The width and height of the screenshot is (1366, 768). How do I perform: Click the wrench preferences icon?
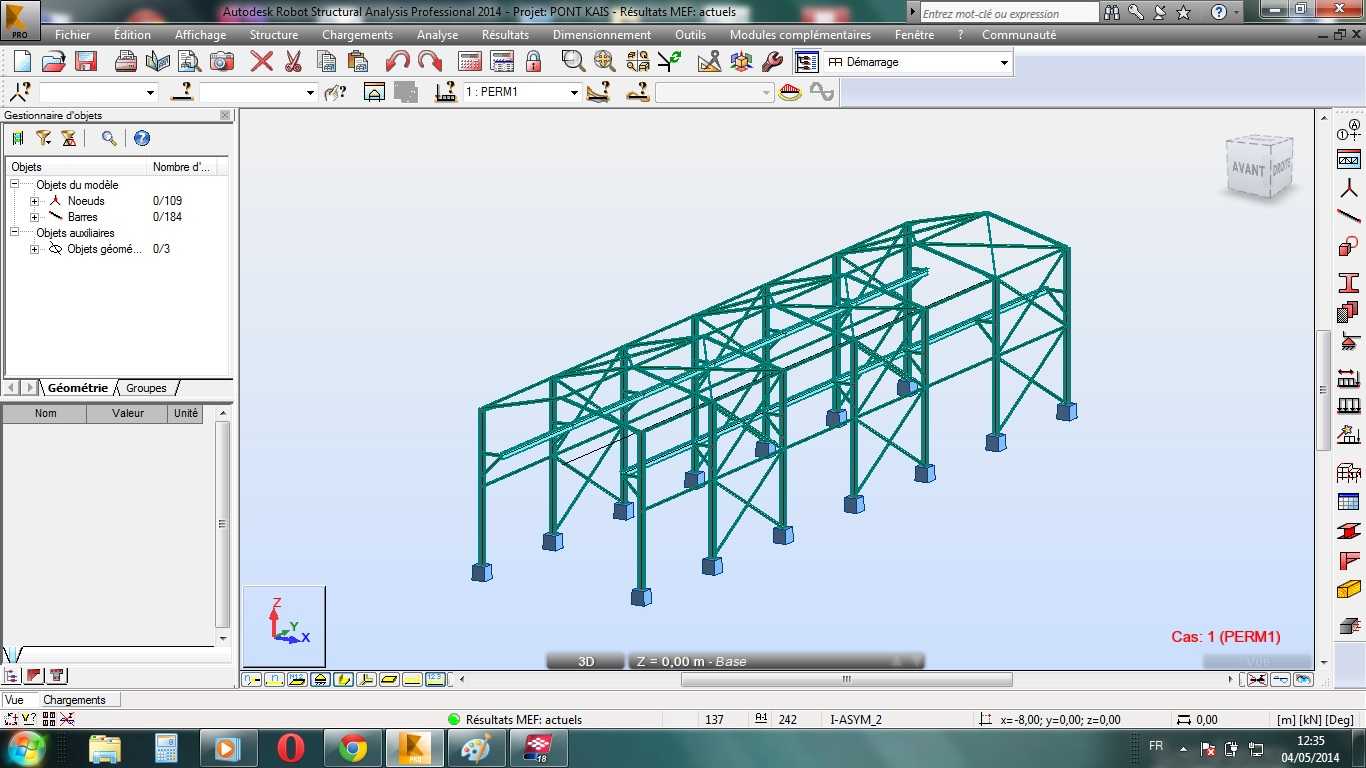pos(771,61)
